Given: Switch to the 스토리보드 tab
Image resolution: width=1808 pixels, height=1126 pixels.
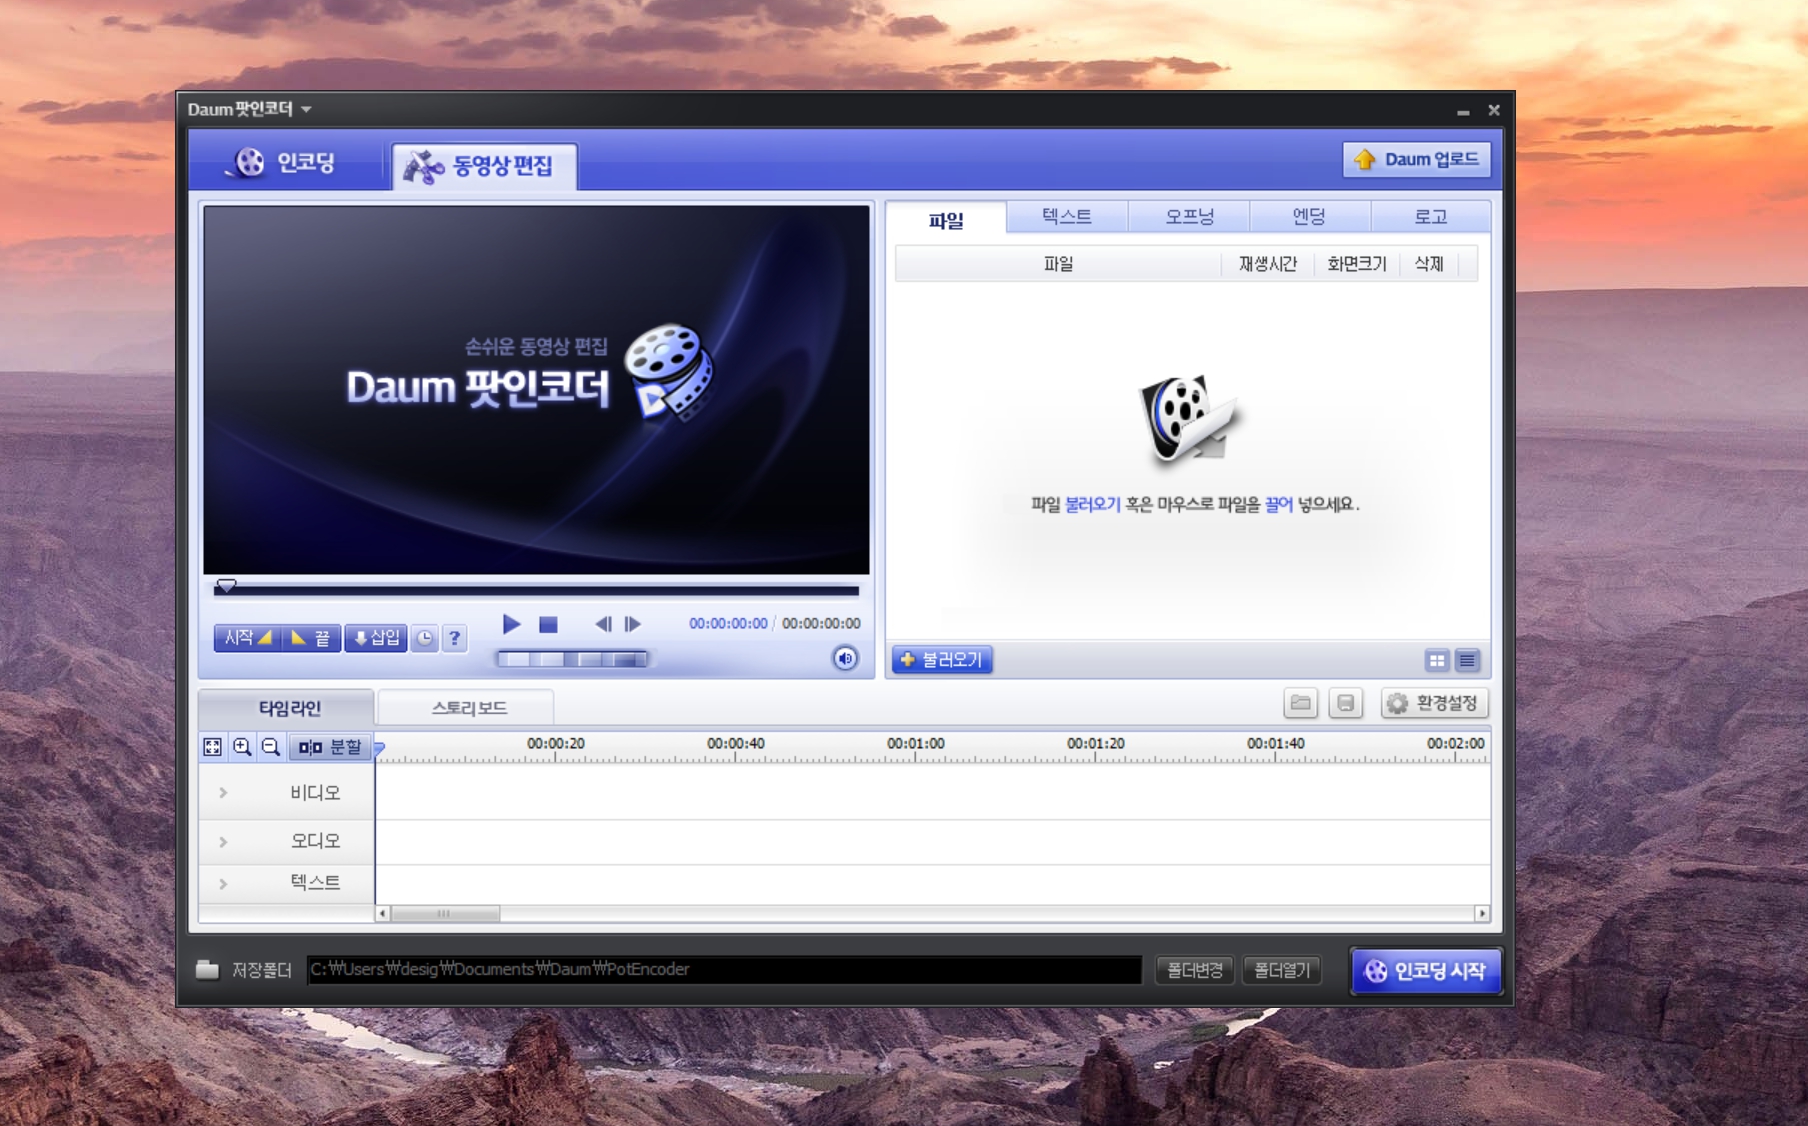Looking at the screenshot, I should click(468, 708).
